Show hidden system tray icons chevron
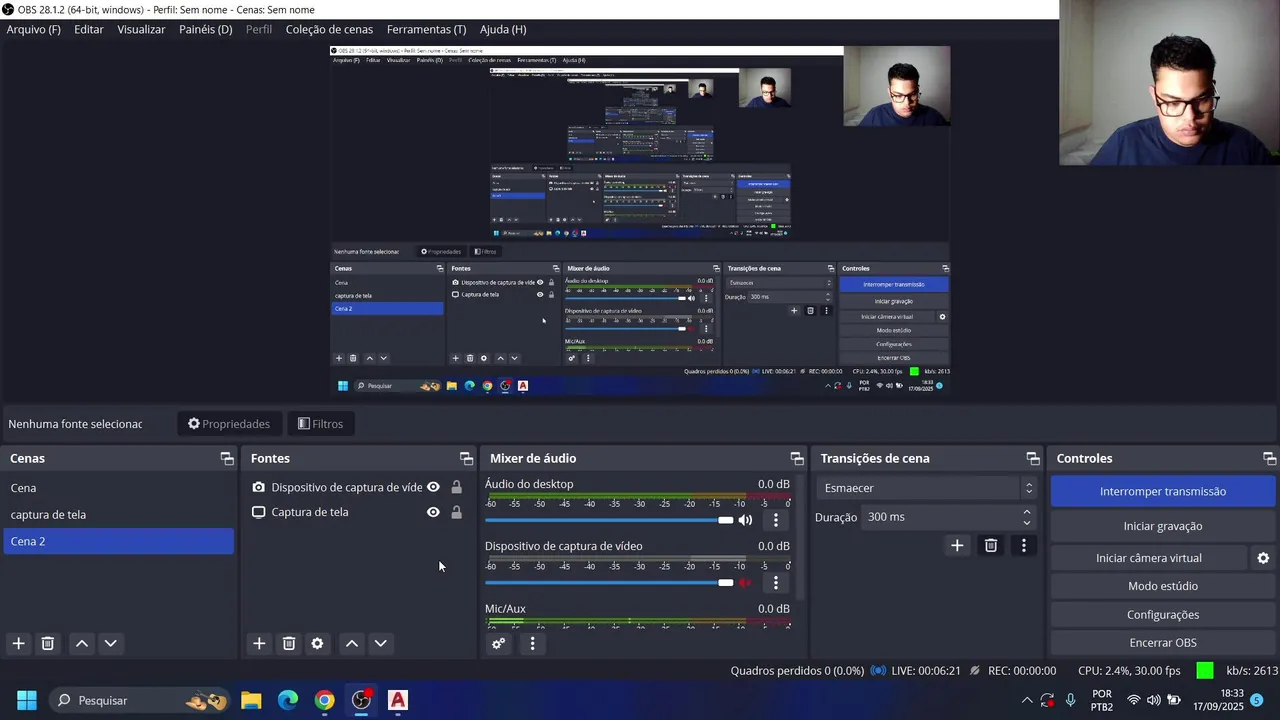 coord(1026,700)
